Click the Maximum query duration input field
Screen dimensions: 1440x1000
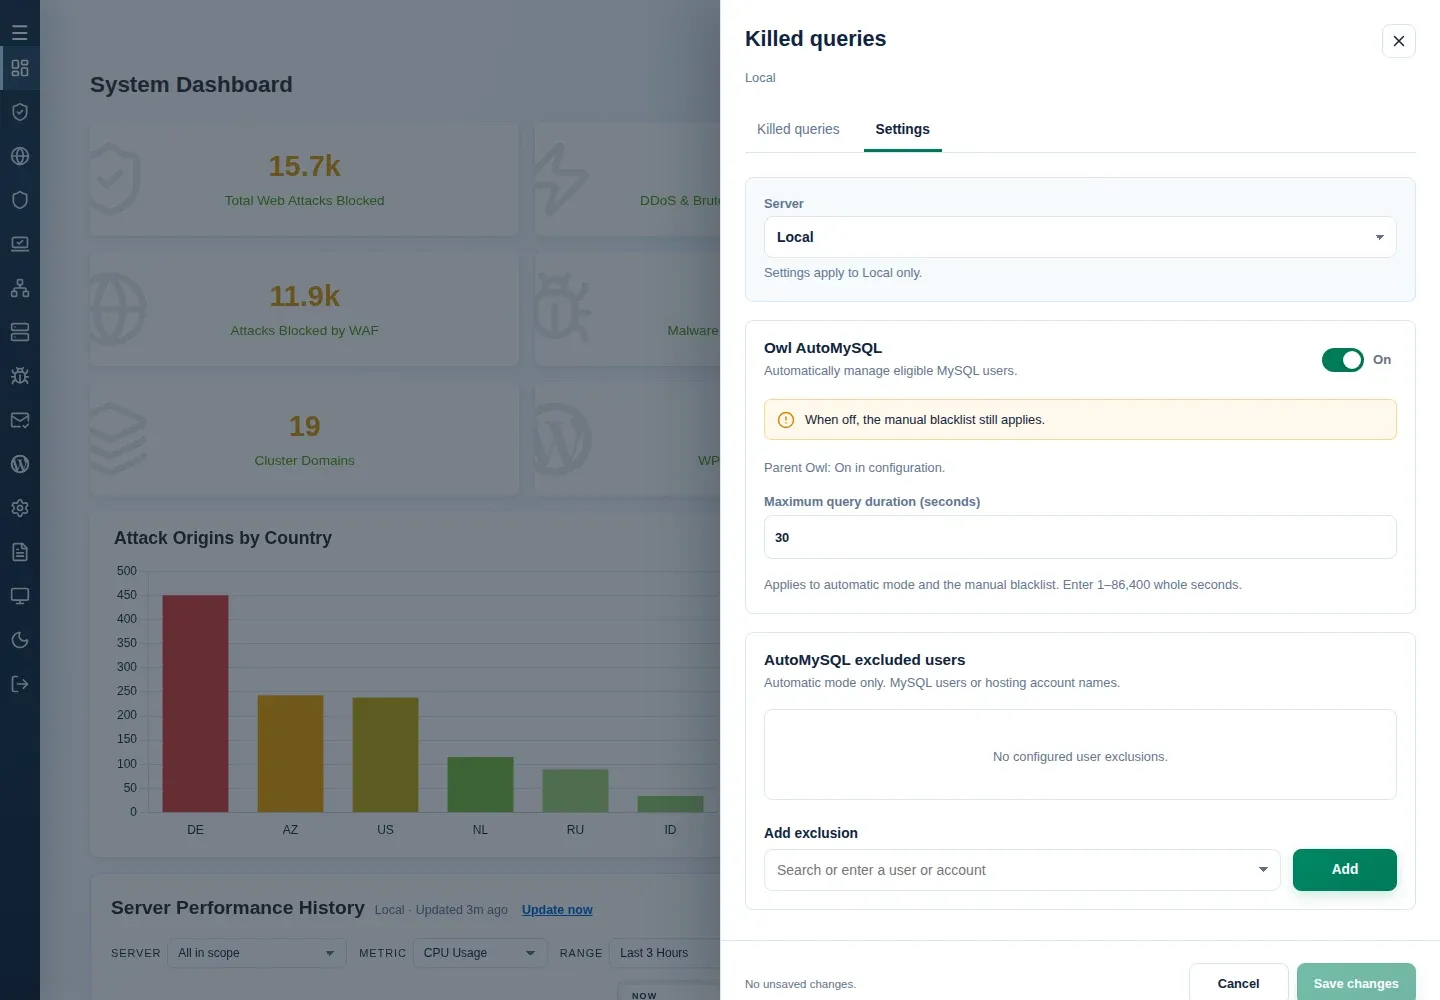[1080, 537]
